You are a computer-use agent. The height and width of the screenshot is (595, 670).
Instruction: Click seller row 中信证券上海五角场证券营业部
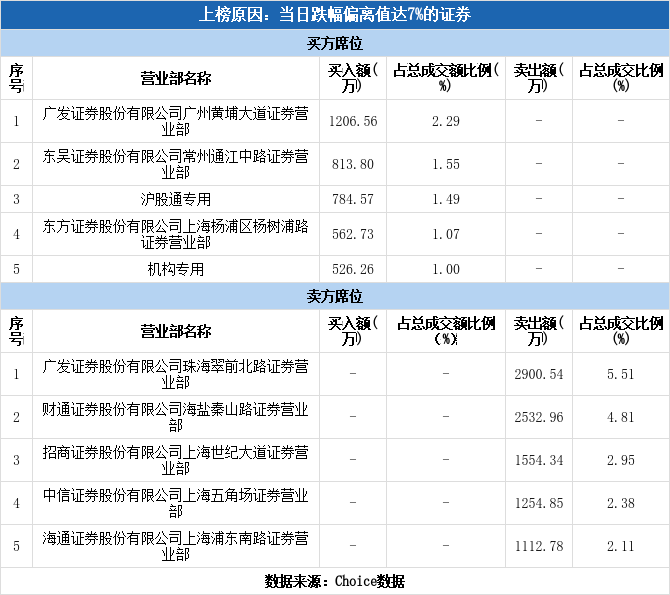point(176,503)
